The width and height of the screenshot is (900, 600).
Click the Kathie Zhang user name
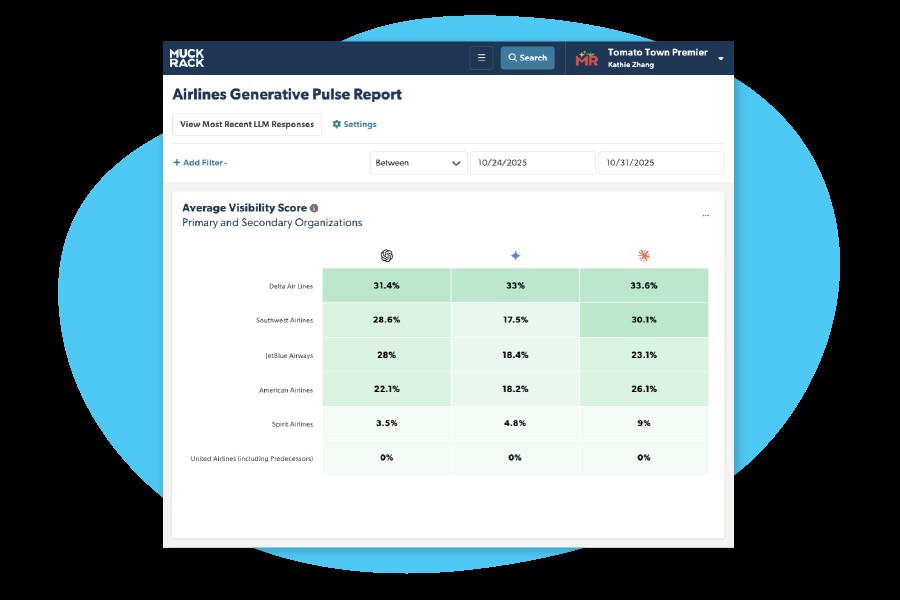tap(631, 65)
